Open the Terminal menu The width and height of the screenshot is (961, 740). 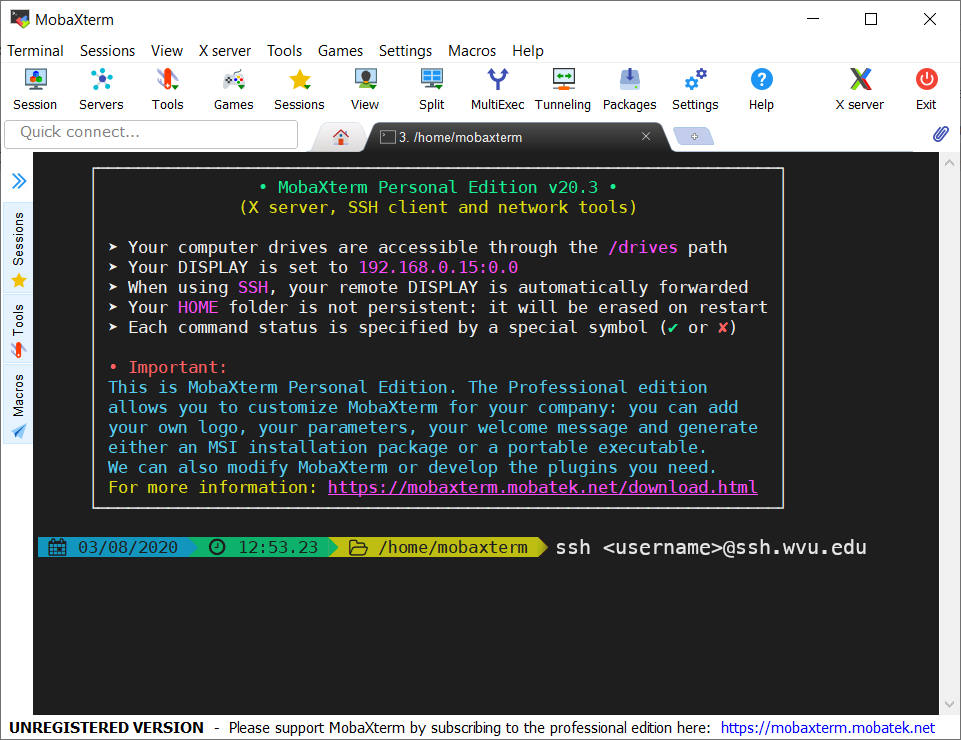pos(35,51)
